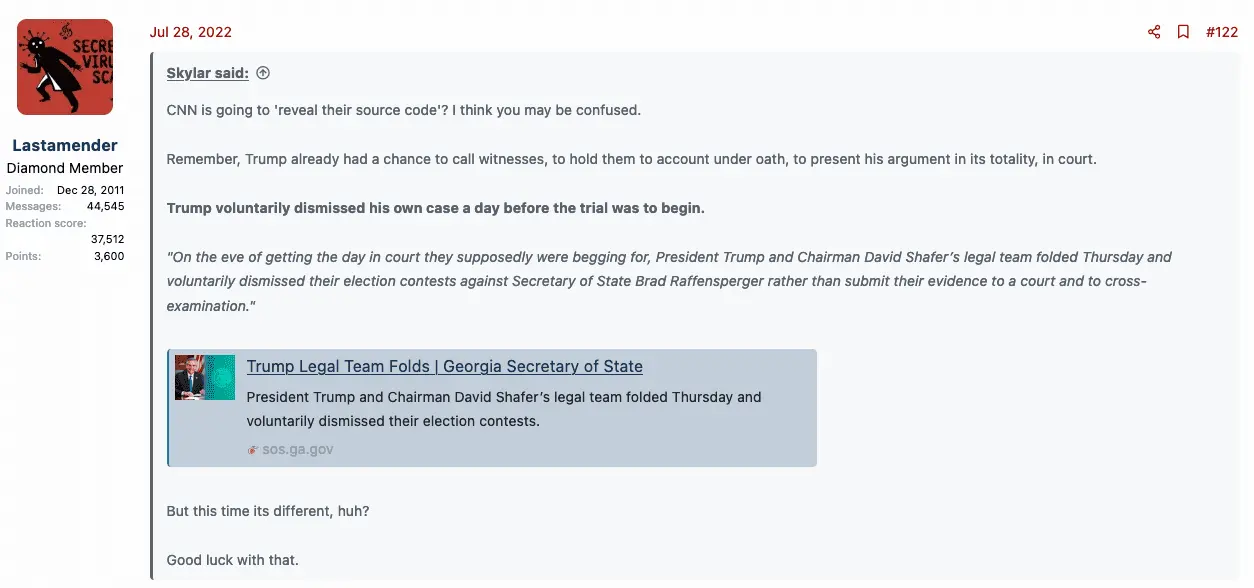Viewport: 1254px width, 588px height.
Task: Click the "Skylar said:" quote link
Action: coord(208,73)
